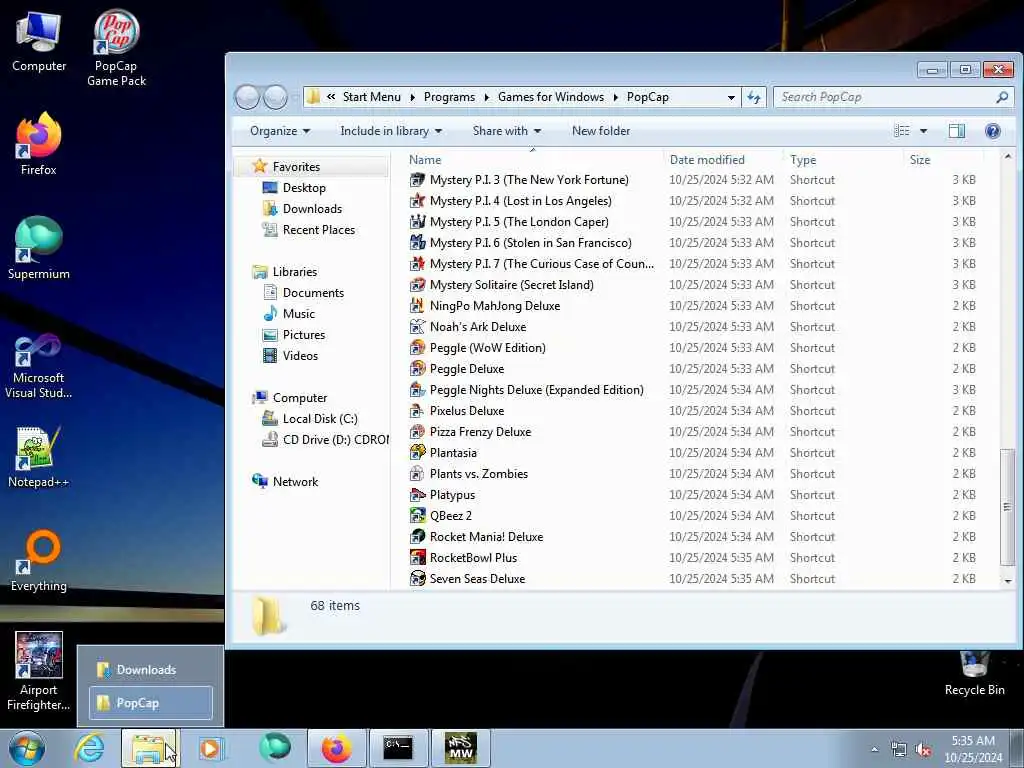Open the Windows Start orb
The width and height of the screenshot is (1024, 768).
click(x=27, y=748)
